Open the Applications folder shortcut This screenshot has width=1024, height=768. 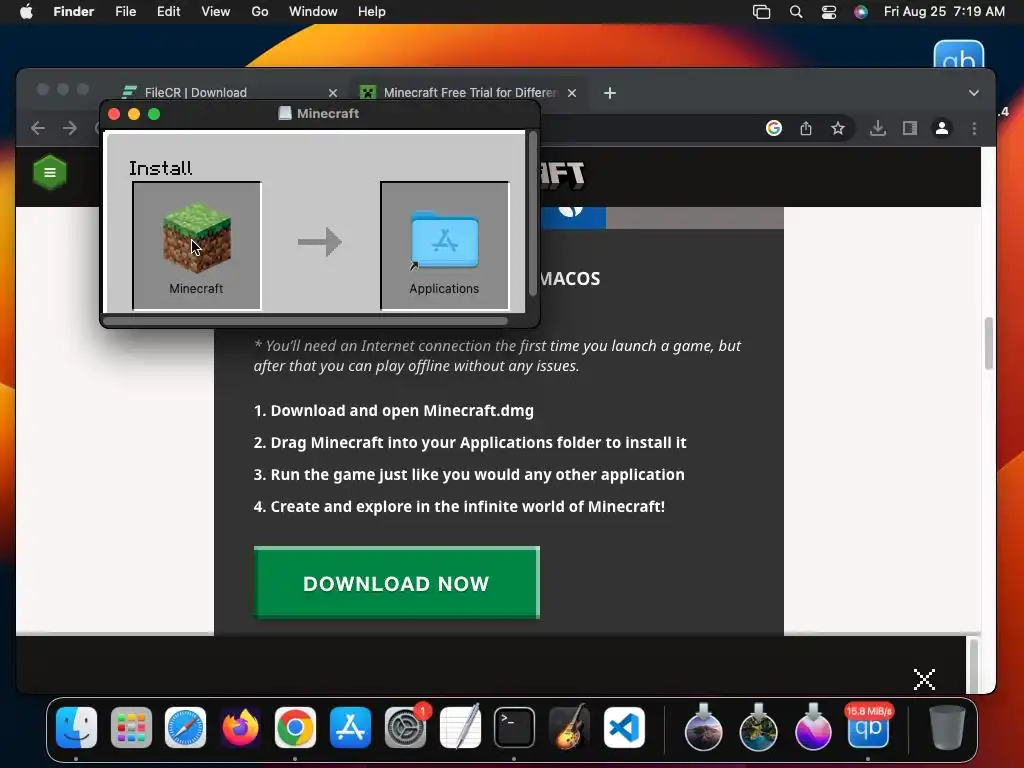point(444,240)
